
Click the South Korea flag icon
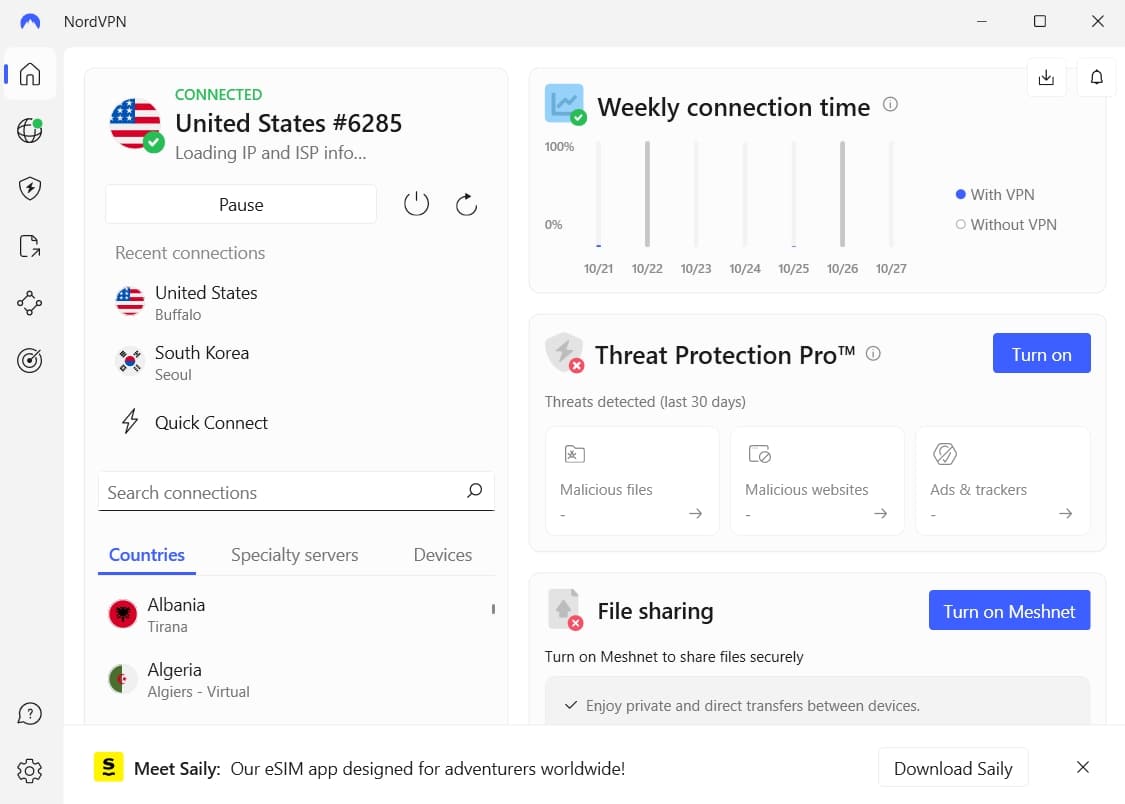[x=130, y=361]
